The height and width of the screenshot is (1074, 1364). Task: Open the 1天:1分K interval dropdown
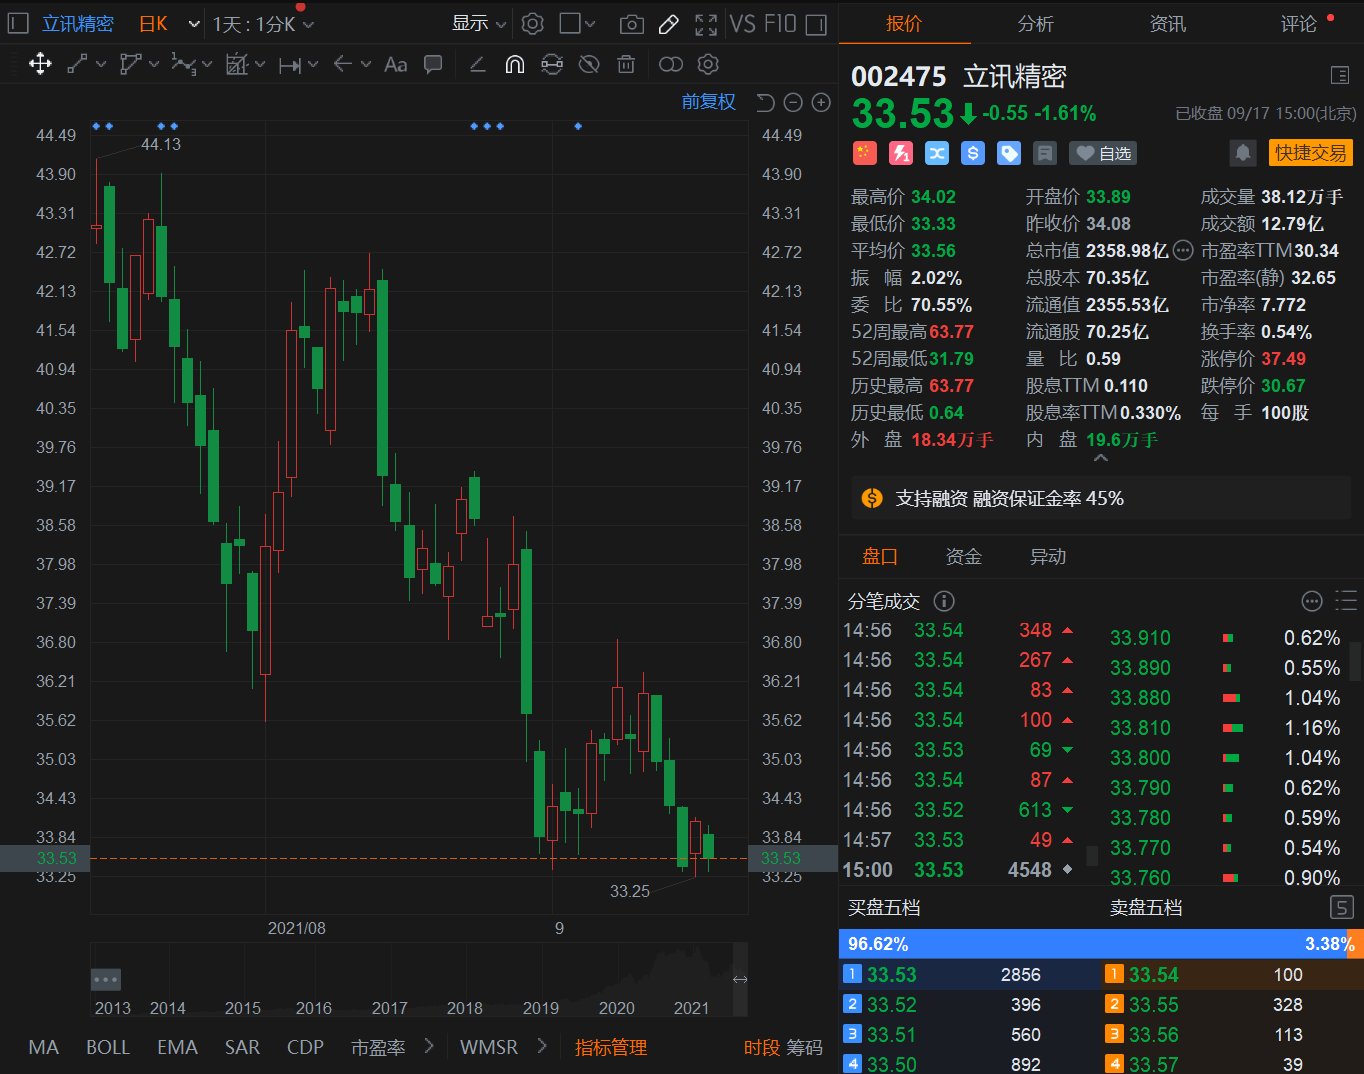[x=263, y=24]
